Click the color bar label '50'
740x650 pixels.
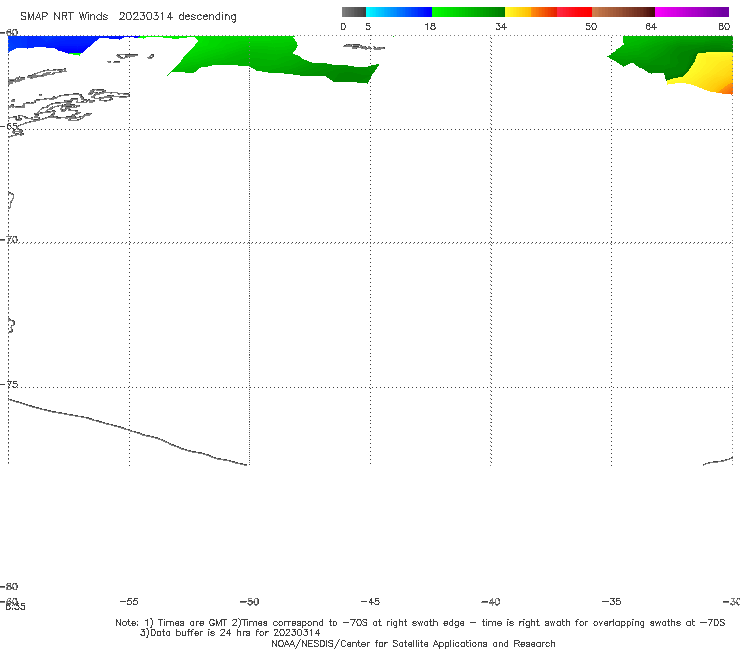click(591, 26)
